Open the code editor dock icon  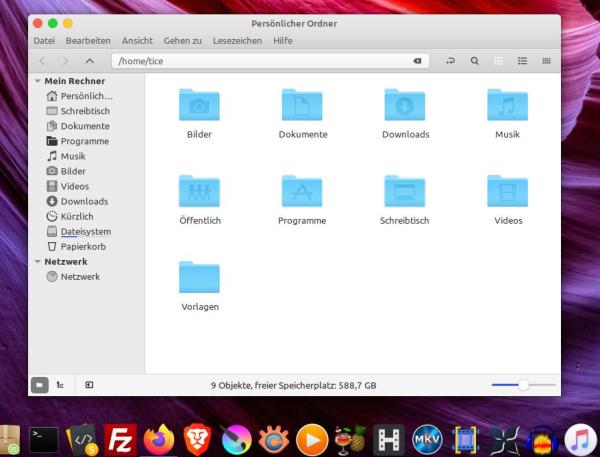click(x=82, y=440)
